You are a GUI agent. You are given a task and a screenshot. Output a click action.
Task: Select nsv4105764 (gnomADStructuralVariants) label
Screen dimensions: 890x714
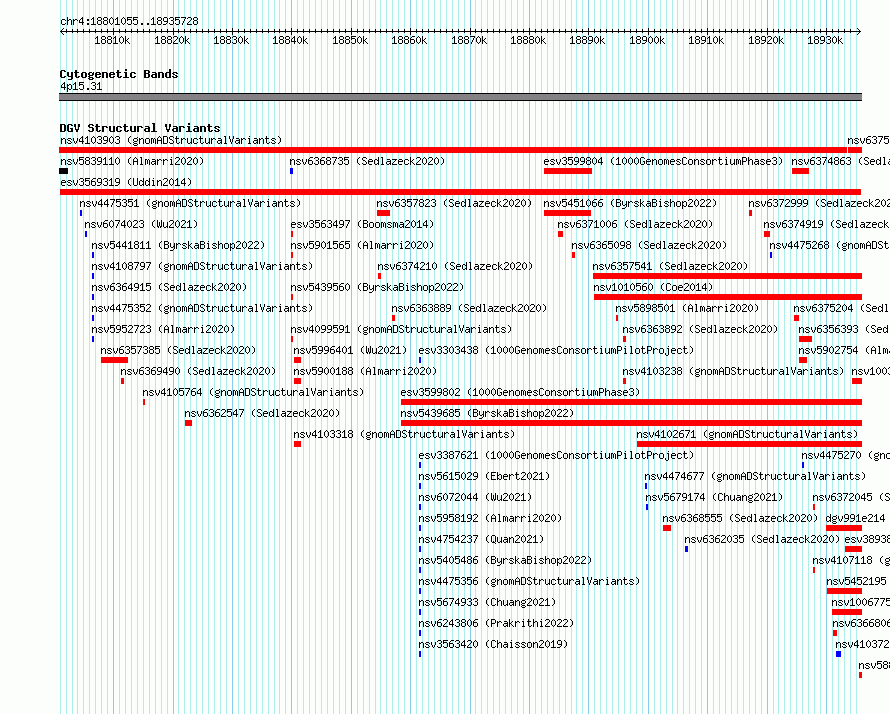tap(253, 392)
